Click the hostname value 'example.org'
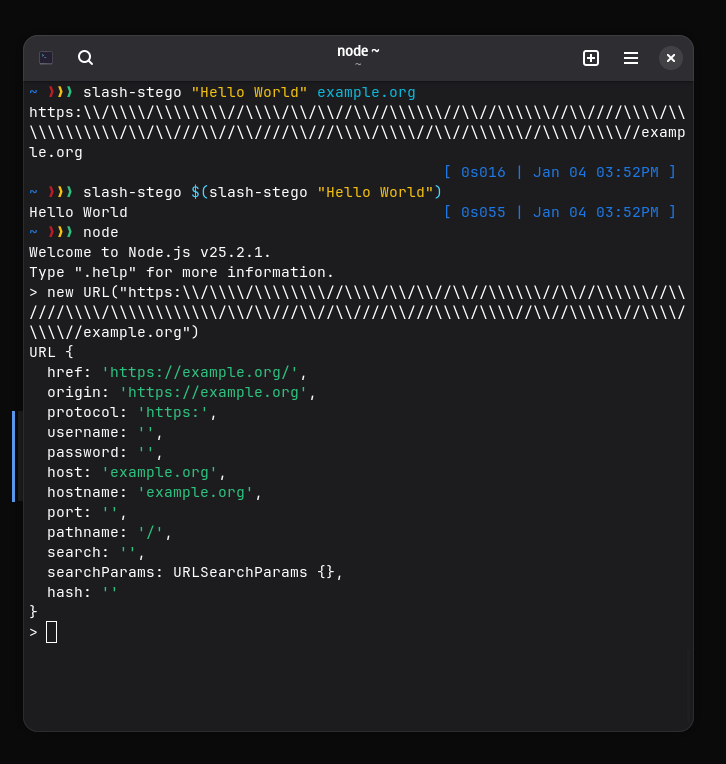726x764 pixels. 195,492
